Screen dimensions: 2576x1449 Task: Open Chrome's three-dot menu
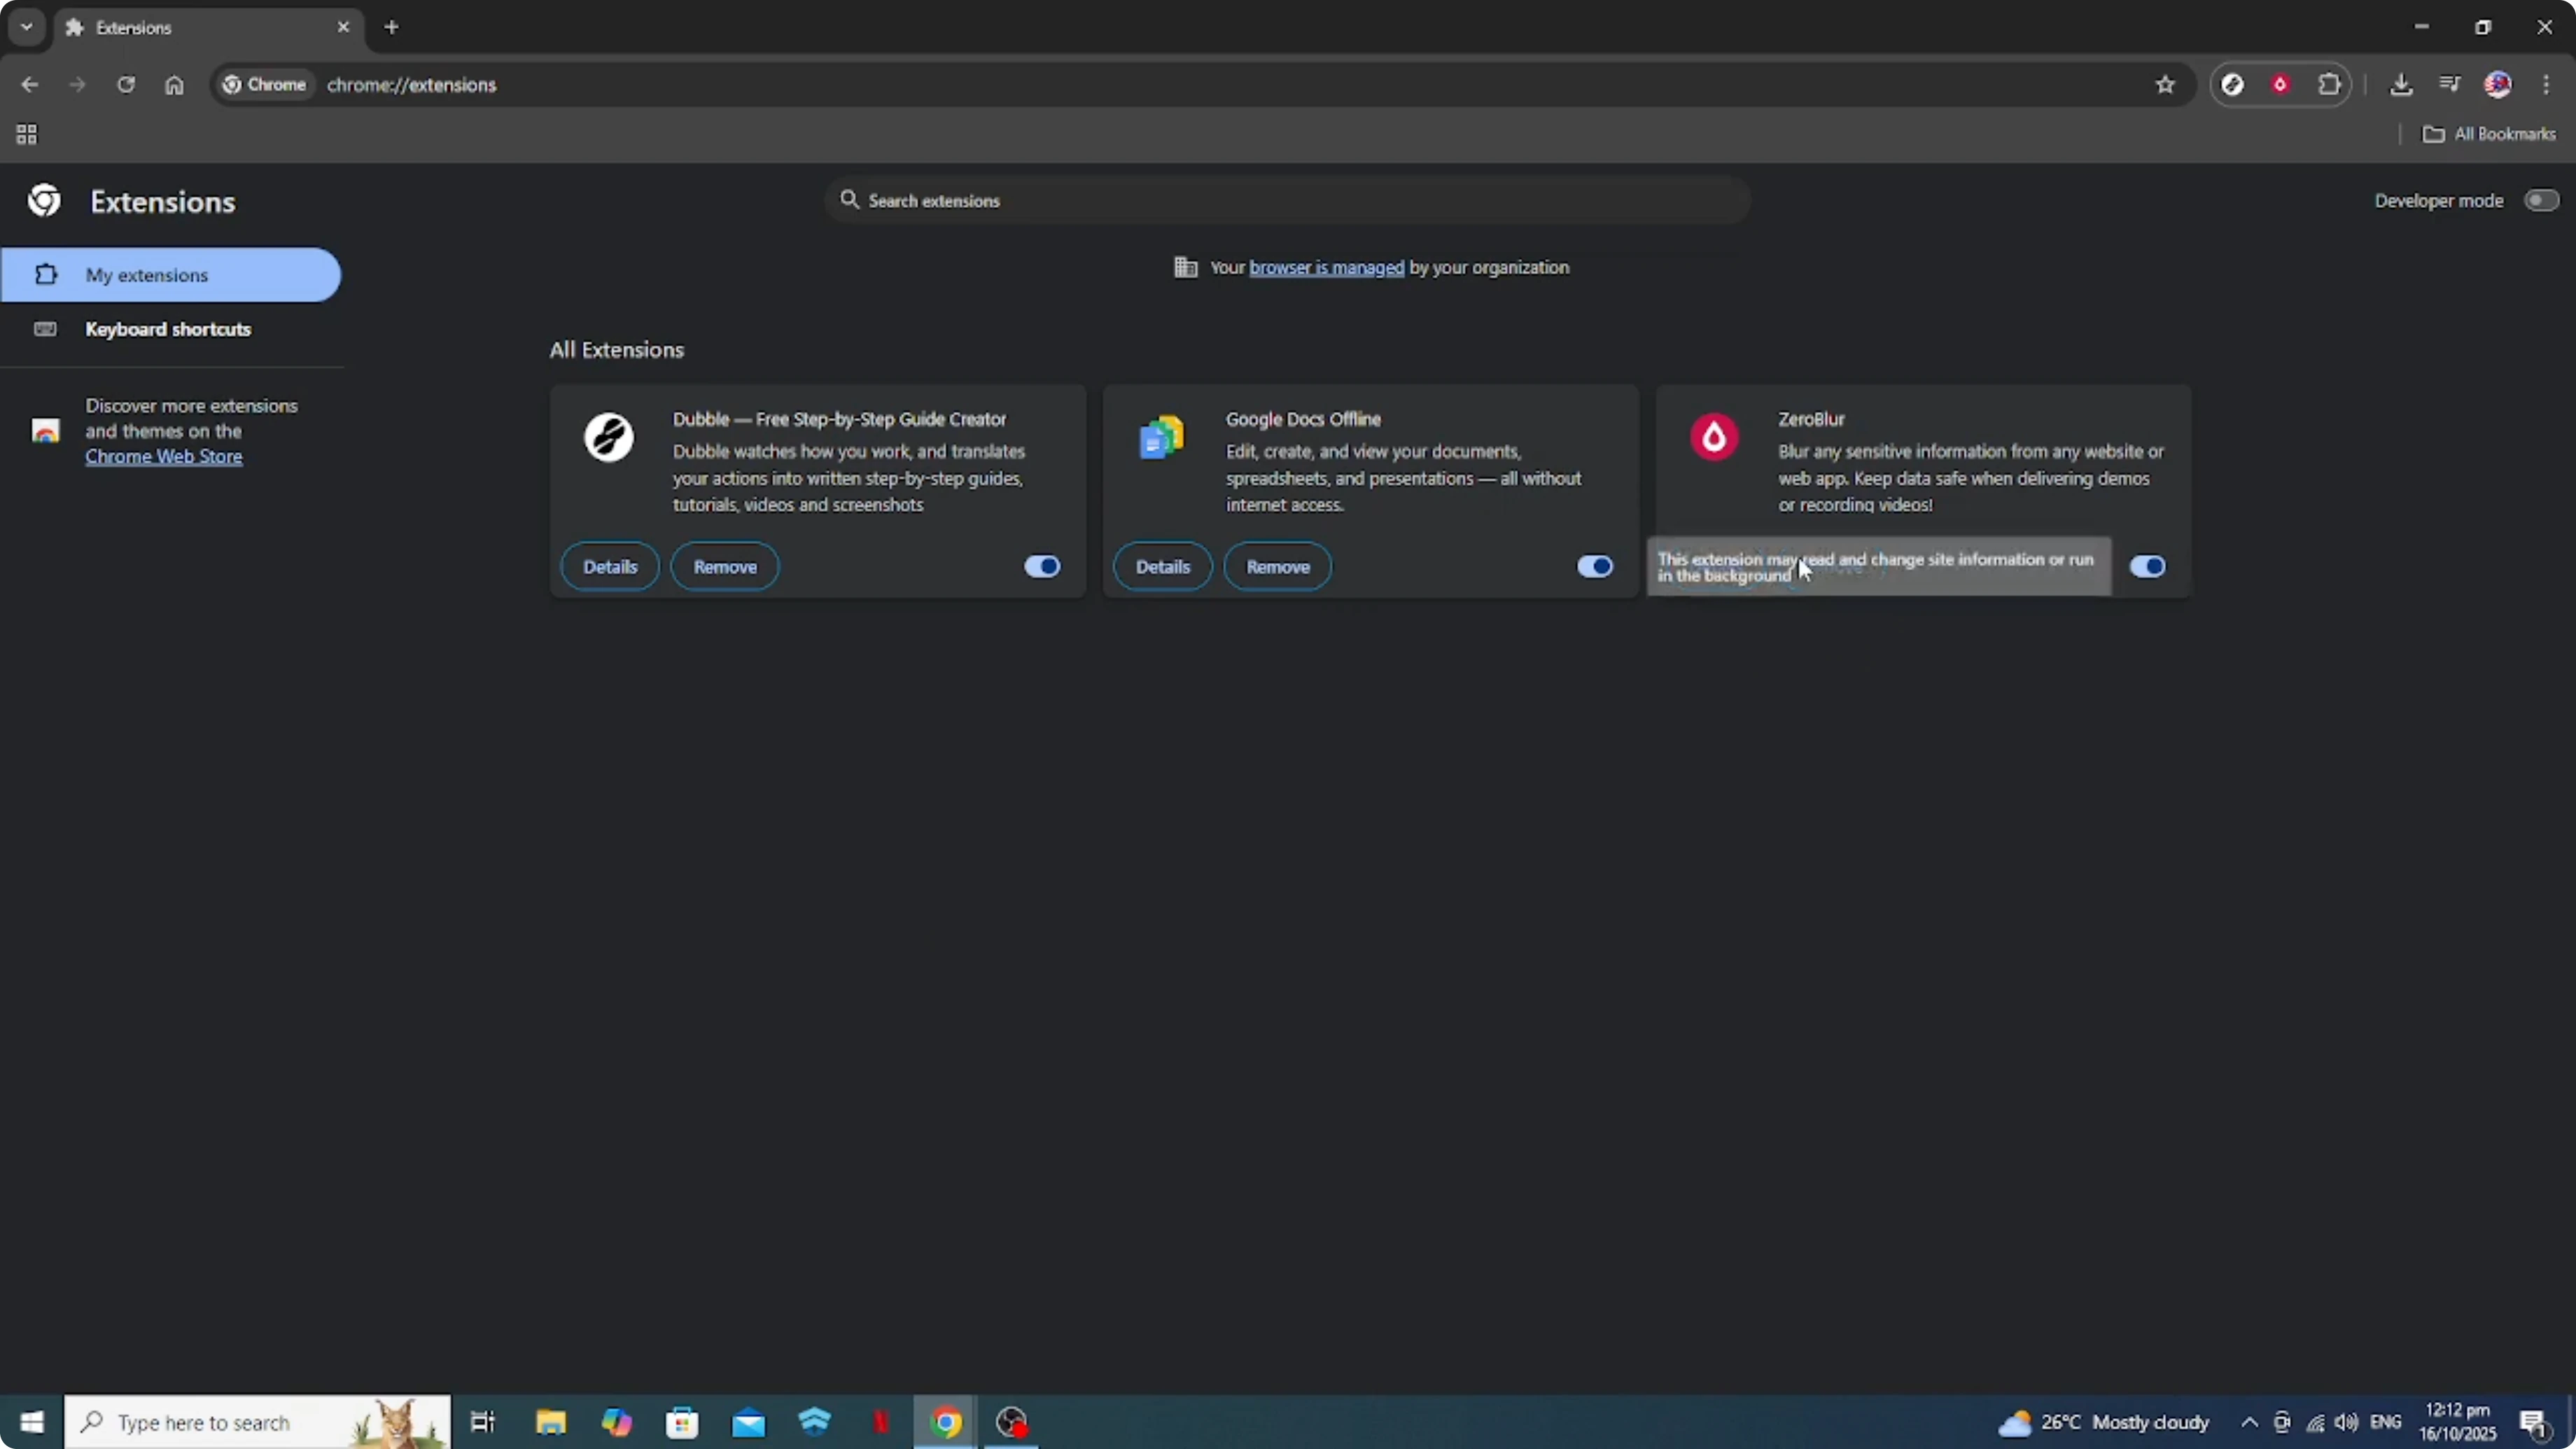[2546, 85]
